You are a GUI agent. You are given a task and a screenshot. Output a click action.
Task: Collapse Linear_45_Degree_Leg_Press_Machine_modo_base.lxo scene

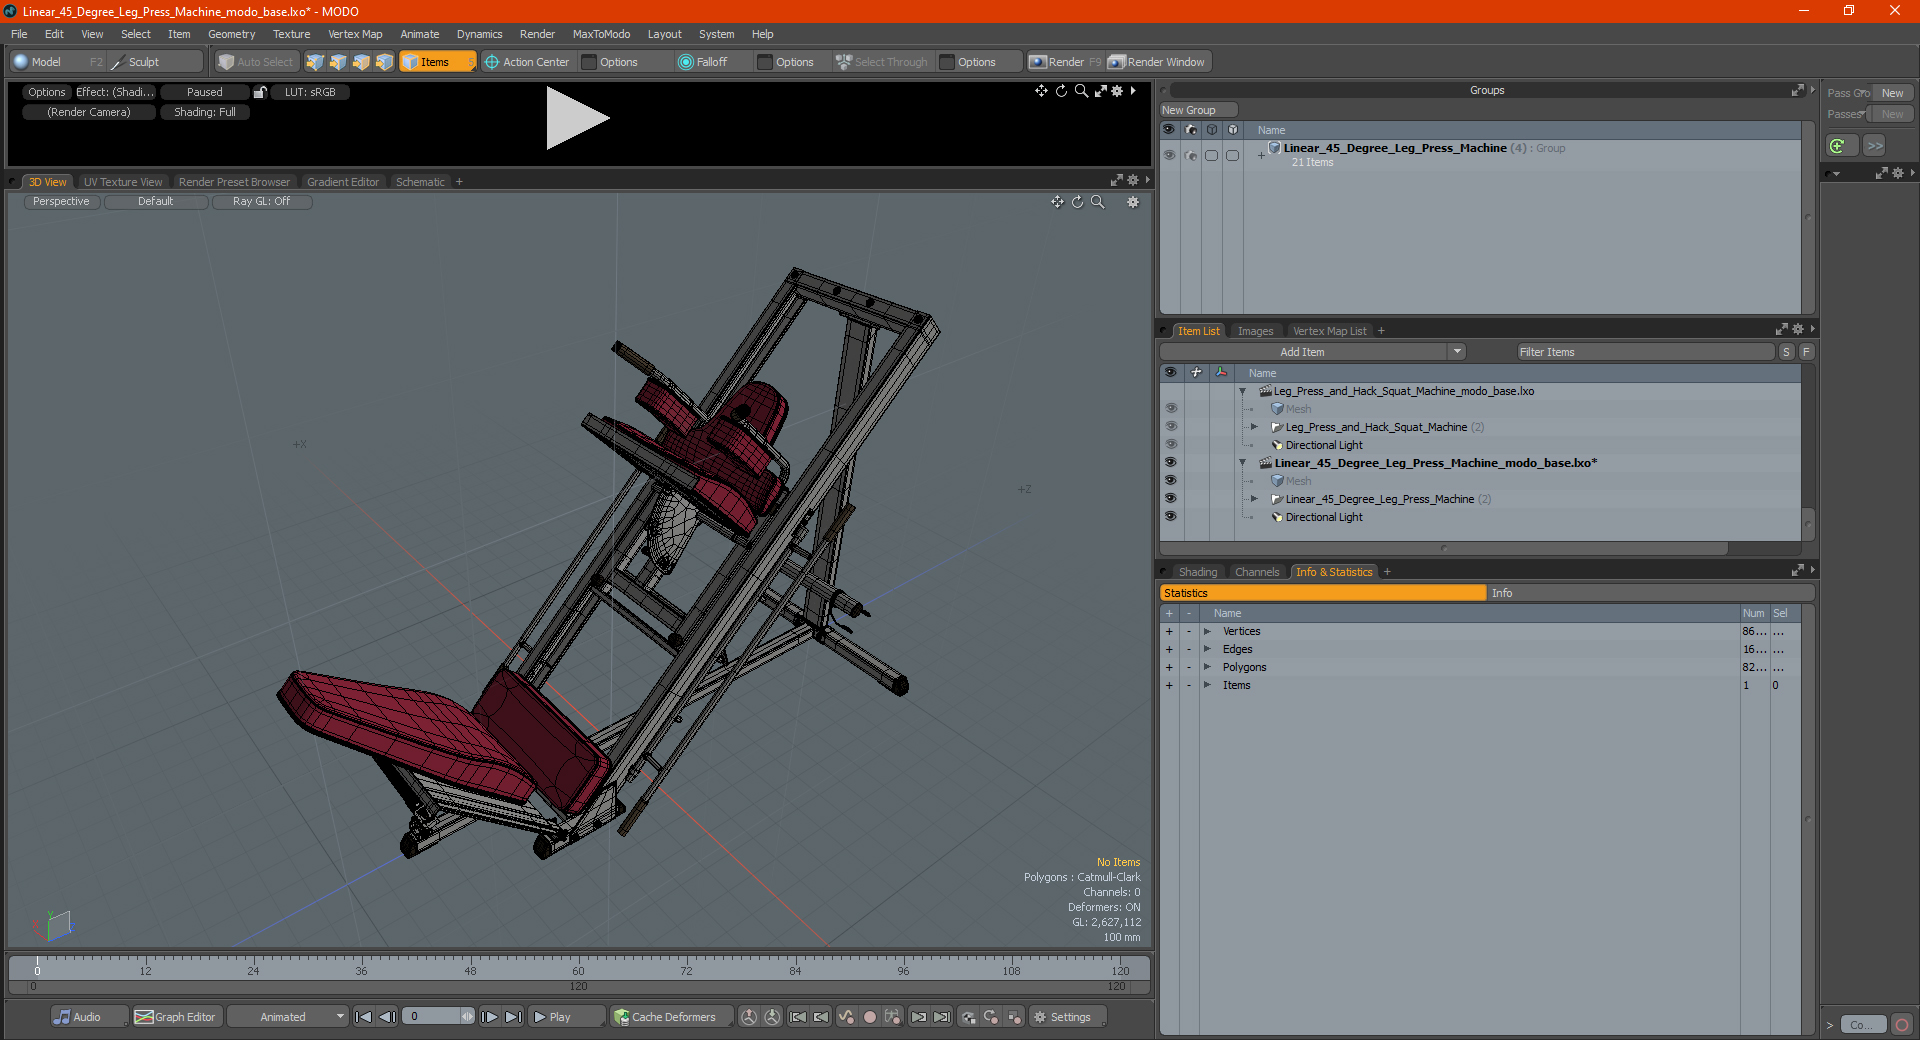(x=1243, y=463)
